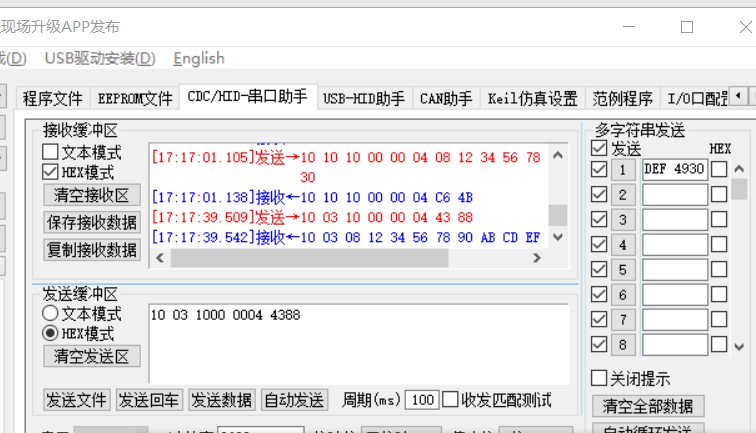Screen dimensions: 756x433
Task: Click the 清空接收区 button
Action: click(92, 195)
